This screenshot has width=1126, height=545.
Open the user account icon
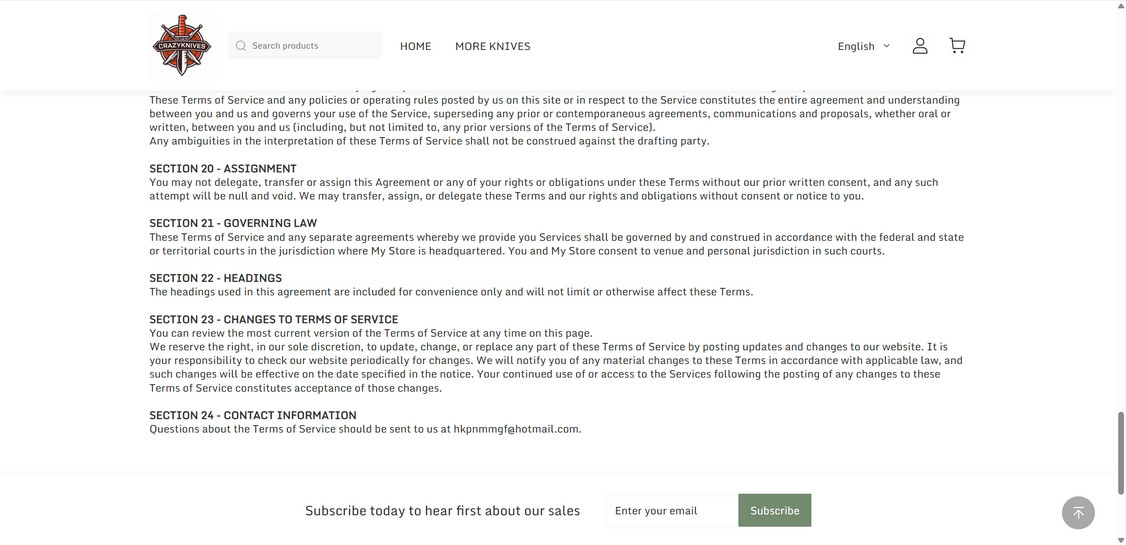pyautogui.click(x=920, y=46)
